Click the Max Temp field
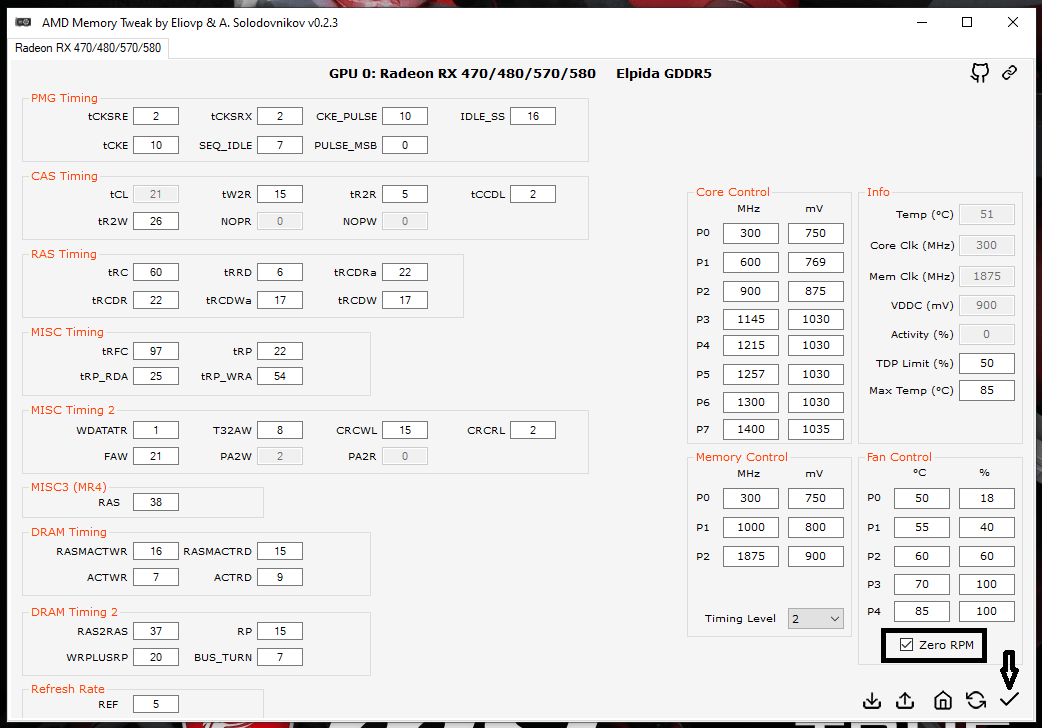 pyautogui.click(x=987, y=390)
